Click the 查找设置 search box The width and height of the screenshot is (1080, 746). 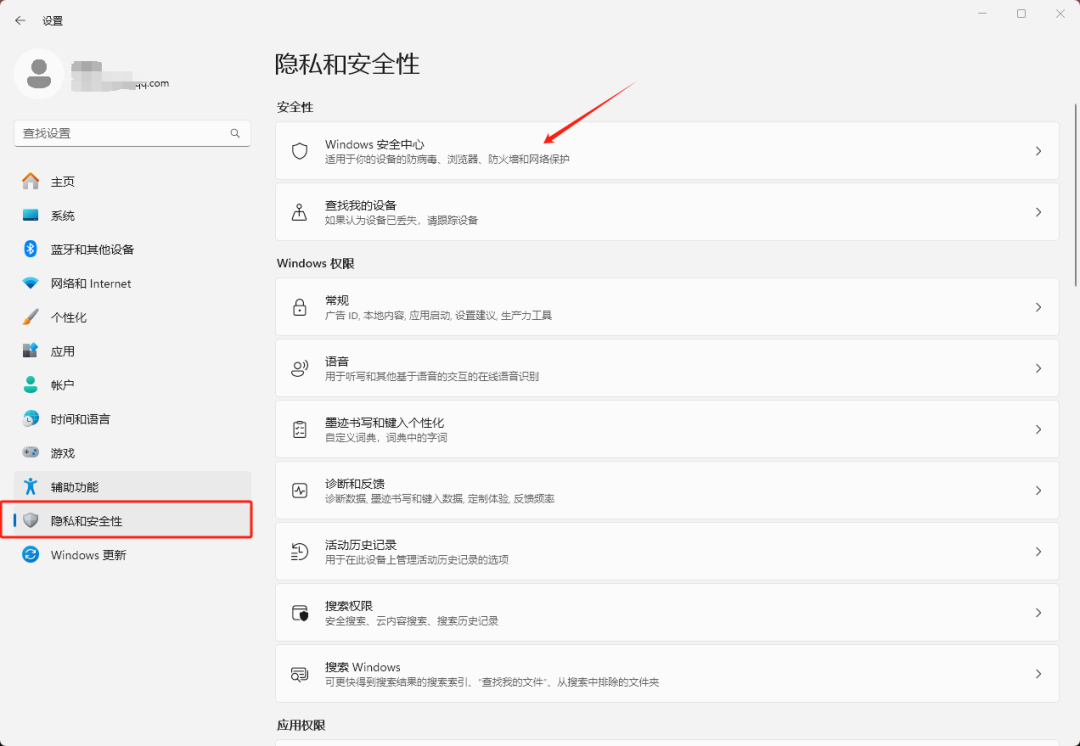pos(132,132)
